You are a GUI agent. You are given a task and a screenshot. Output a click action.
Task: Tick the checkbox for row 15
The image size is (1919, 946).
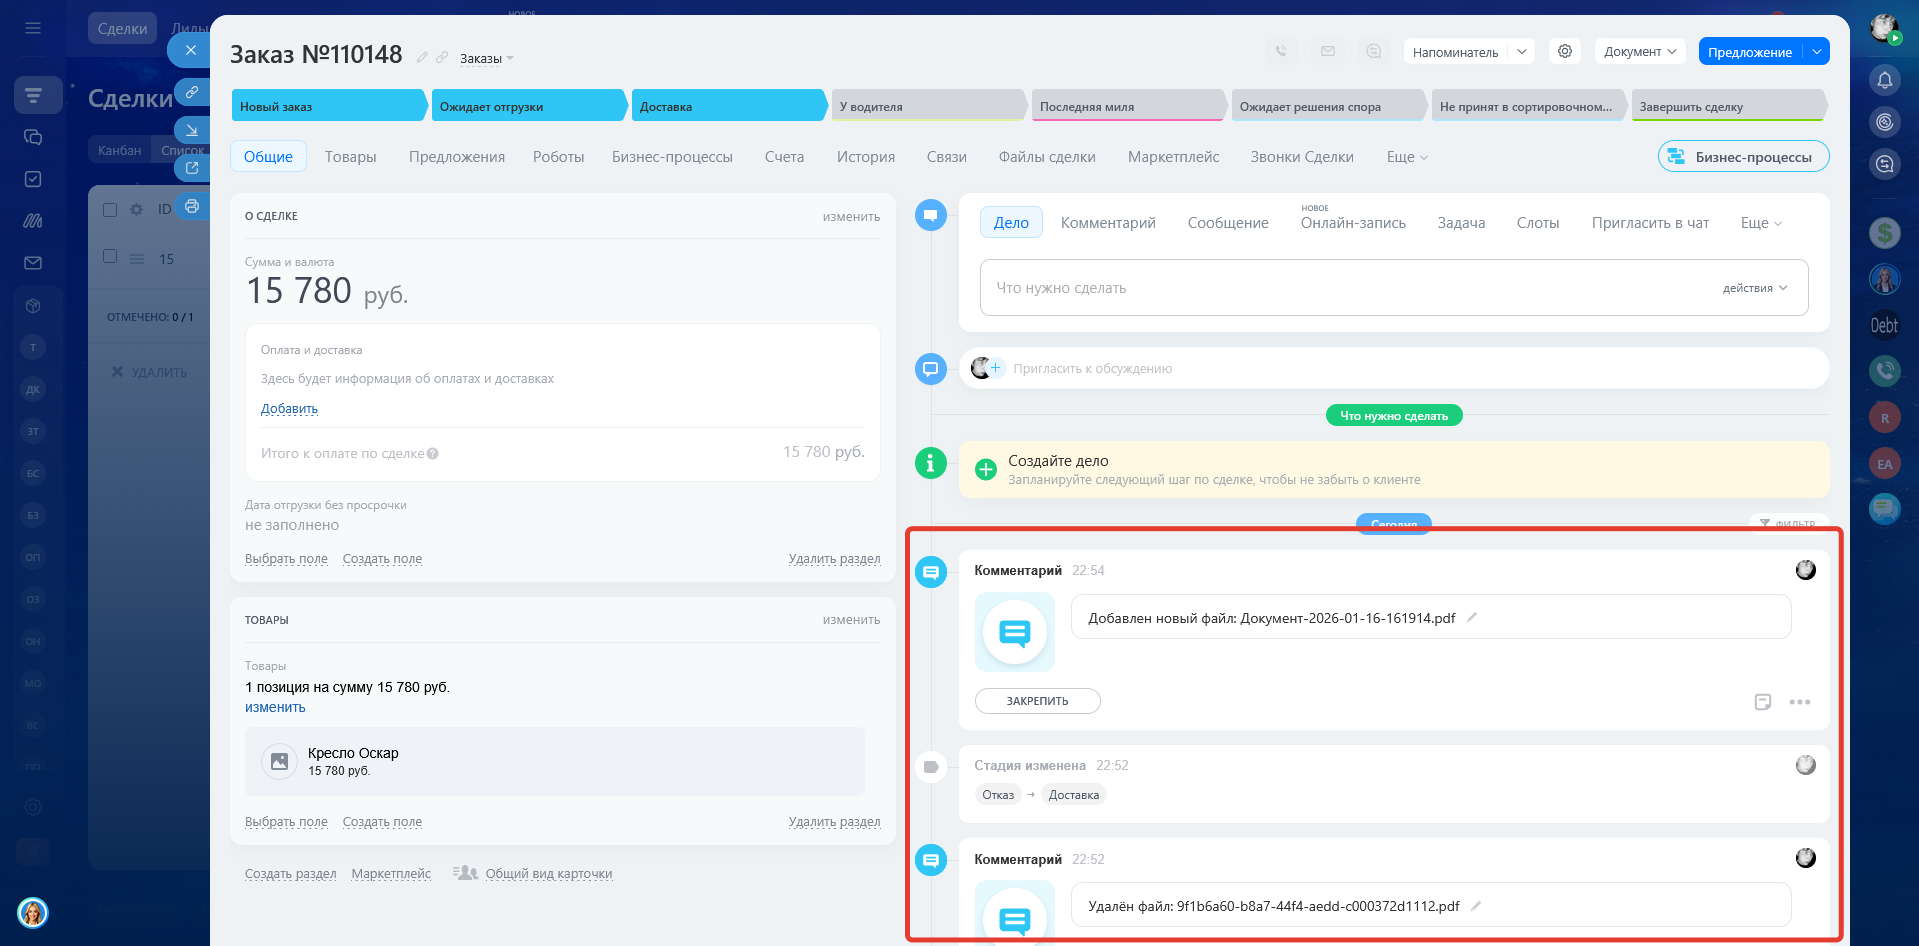(110, 257)
